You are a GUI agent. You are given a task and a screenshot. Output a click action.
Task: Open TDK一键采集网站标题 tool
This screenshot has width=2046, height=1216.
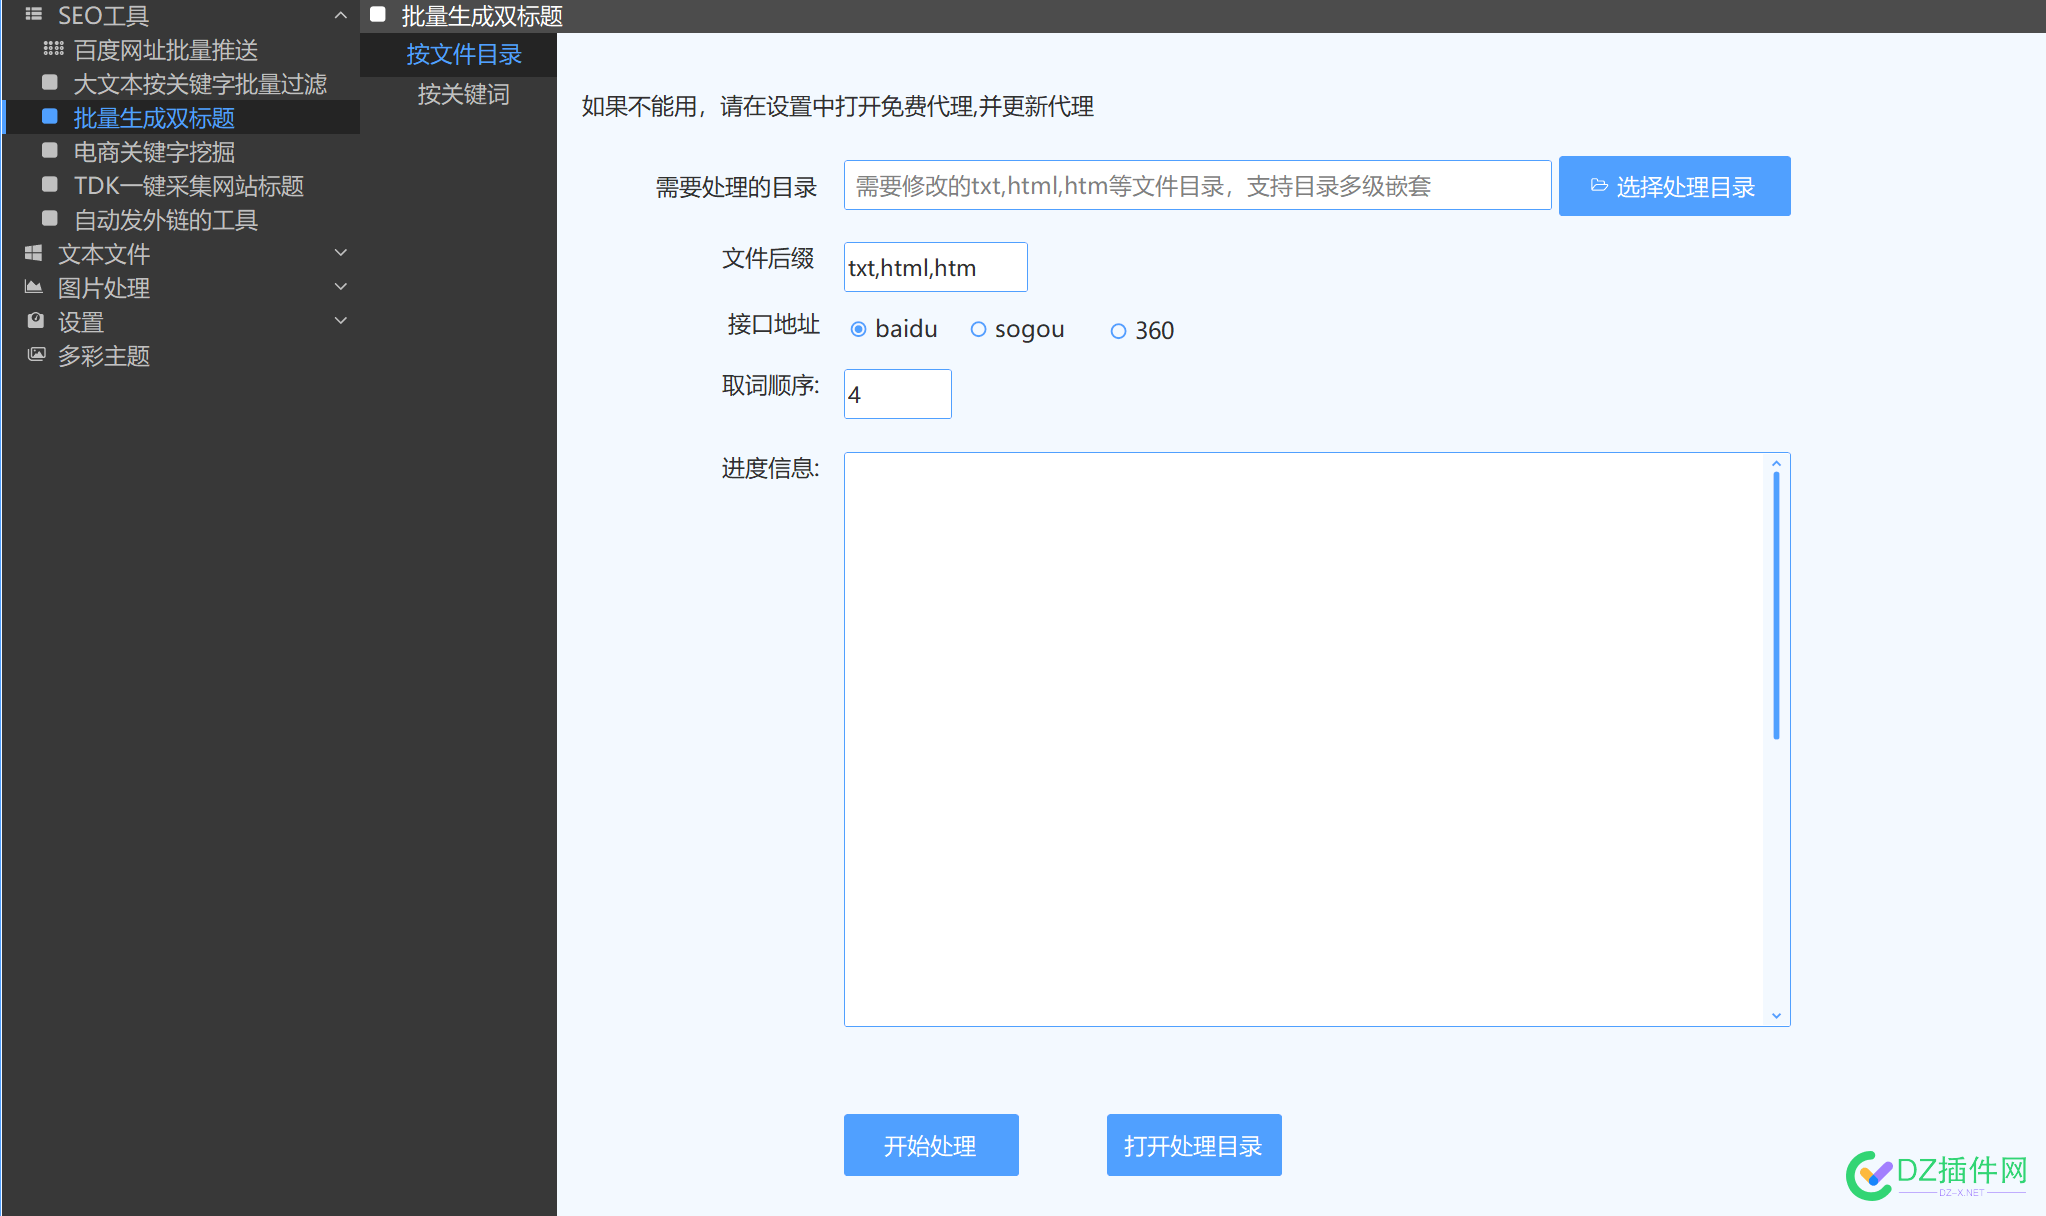tap(189, 186)
